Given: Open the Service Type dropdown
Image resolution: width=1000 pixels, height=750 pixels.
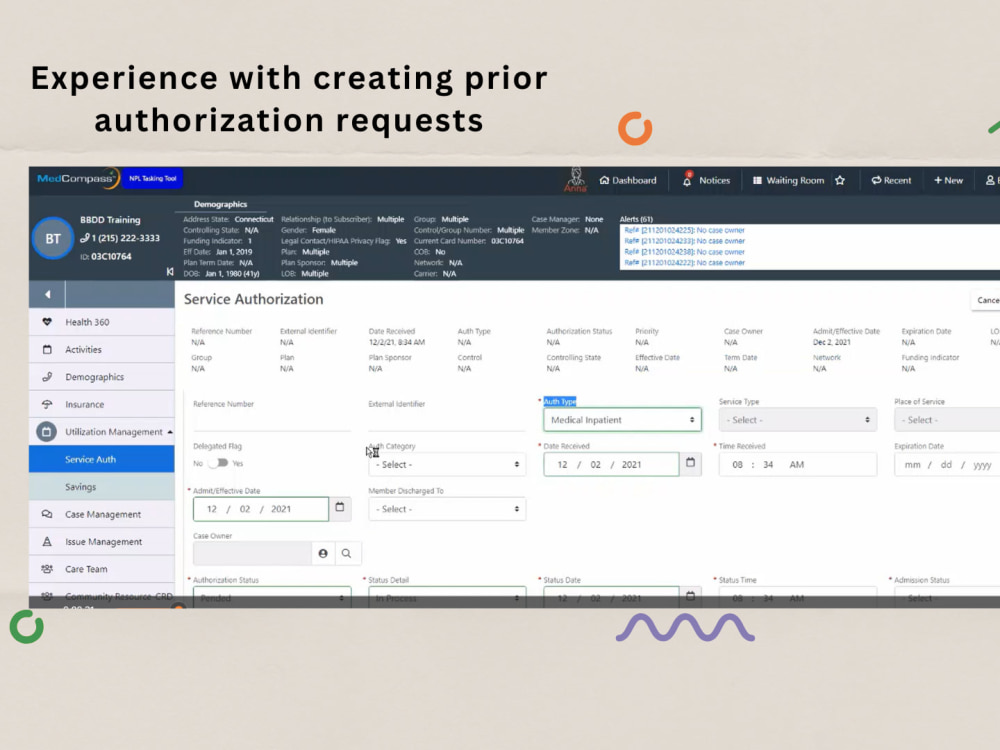Looking at the screenshot, I should (798, 420).
